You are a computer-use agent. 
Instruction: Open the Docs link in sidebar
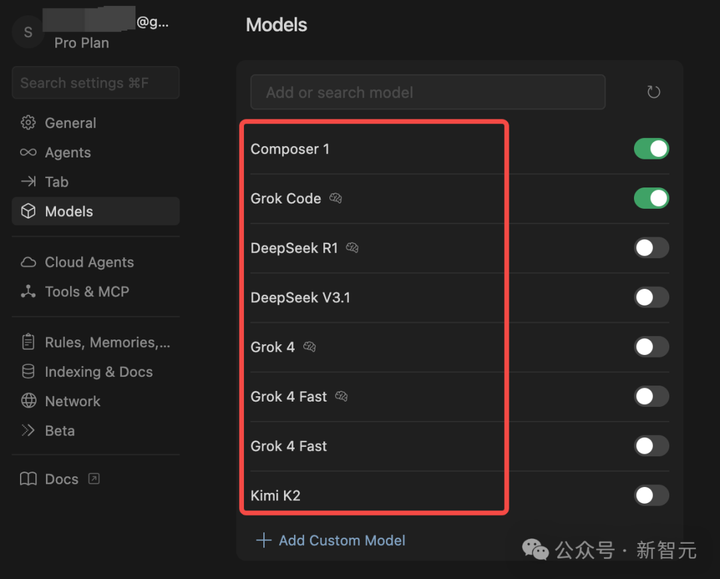61,479
